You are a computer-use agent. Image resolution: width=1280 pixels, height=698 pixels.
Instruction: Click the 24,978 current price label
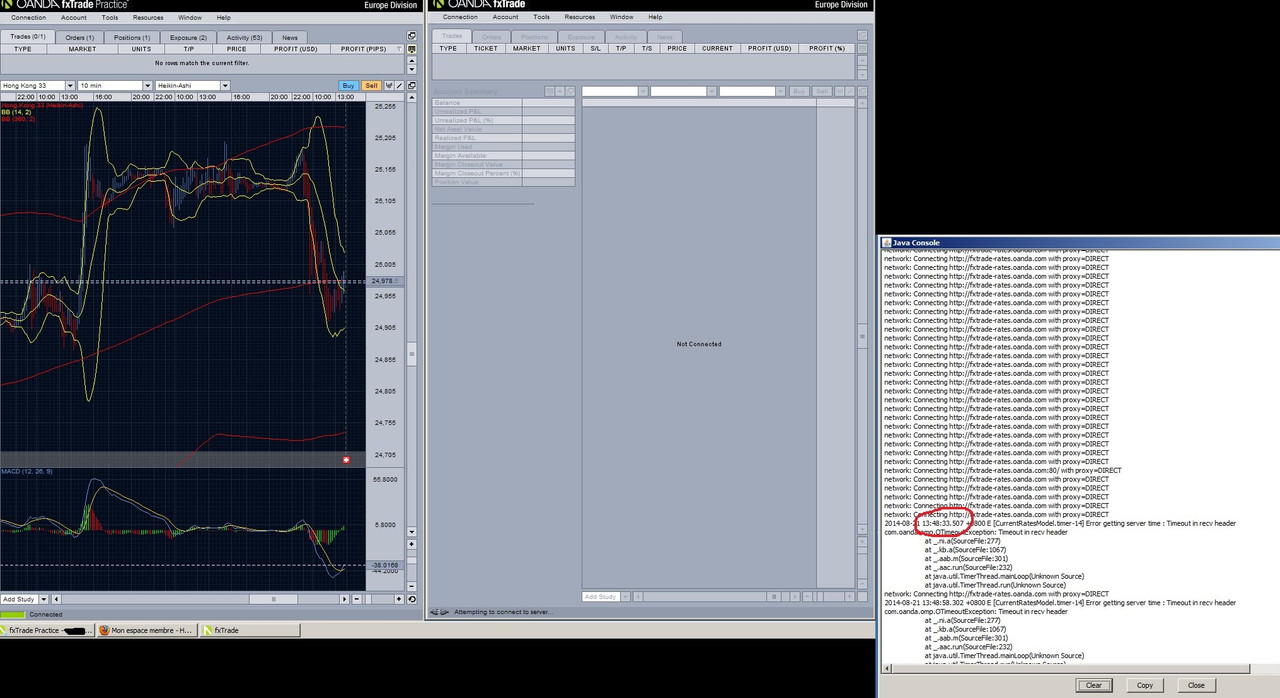pos(384,281)
